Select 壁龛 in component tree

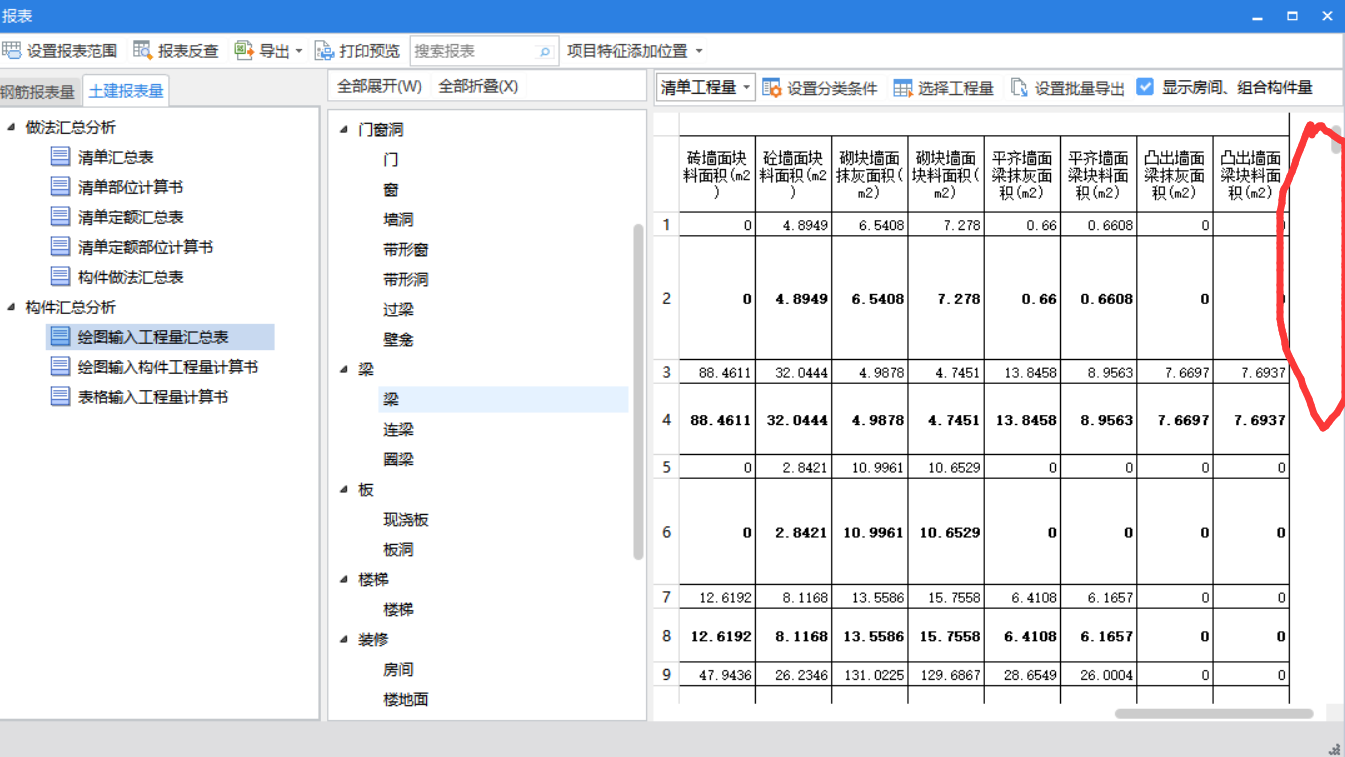pyautogui.click(x=398, y=339)
